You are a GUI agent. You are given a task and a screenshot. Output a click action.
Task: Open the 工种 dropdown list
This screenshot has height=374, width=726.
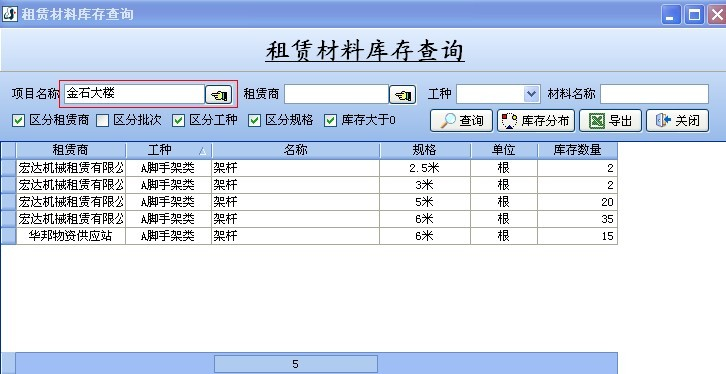coord(532,94)
